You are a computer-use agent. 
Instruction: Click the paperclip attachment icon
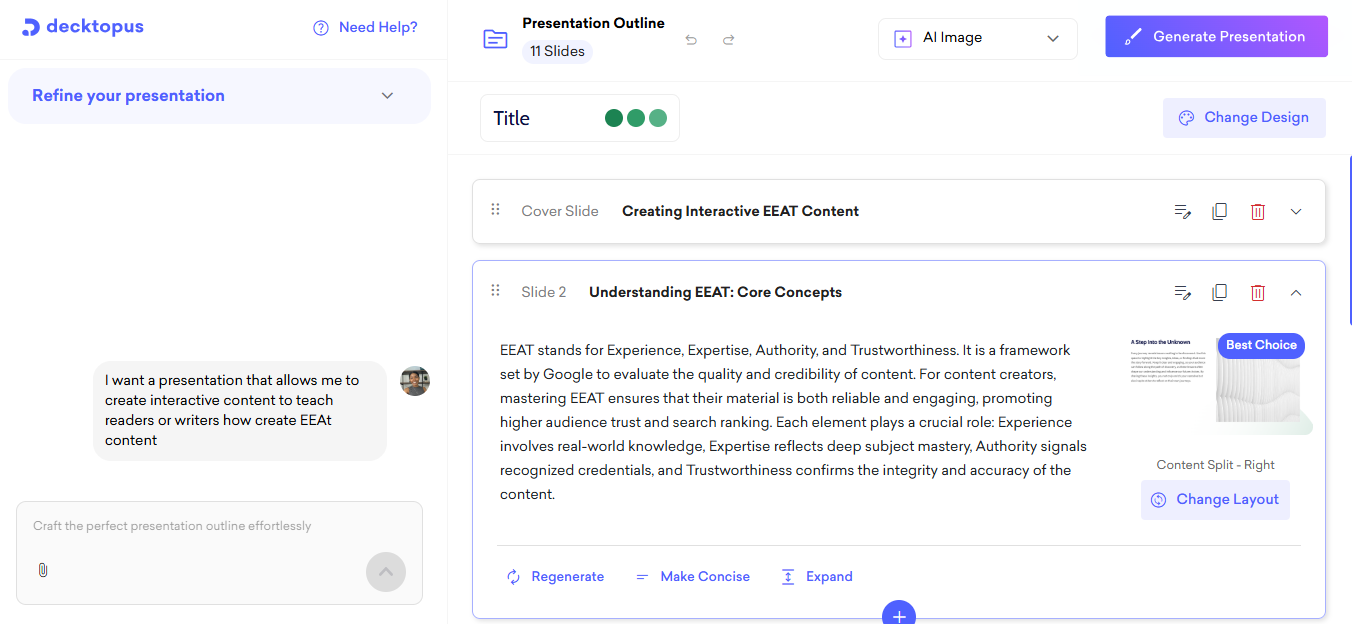tap(43, 570)
